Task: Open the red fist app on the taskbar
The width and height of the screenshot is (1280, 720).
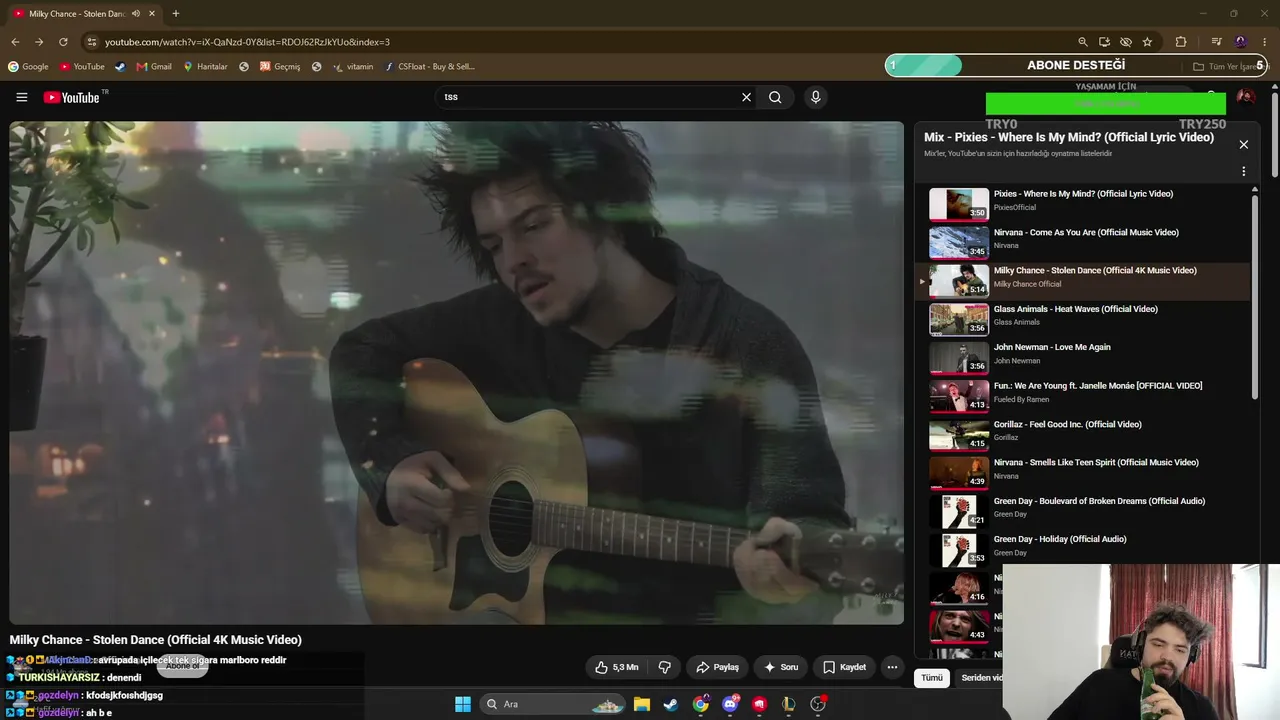Action: click(760, 704)
